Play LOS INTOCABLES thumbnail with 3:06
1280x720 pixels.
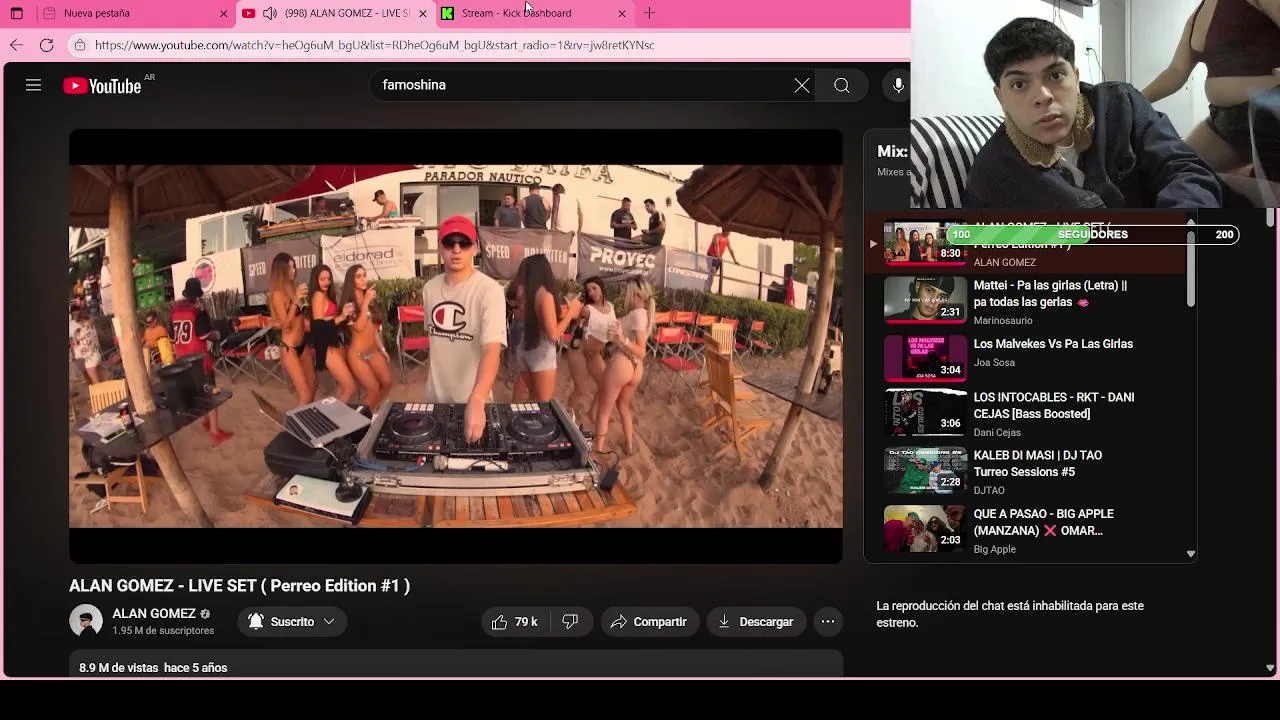click(x=926, y=412)
